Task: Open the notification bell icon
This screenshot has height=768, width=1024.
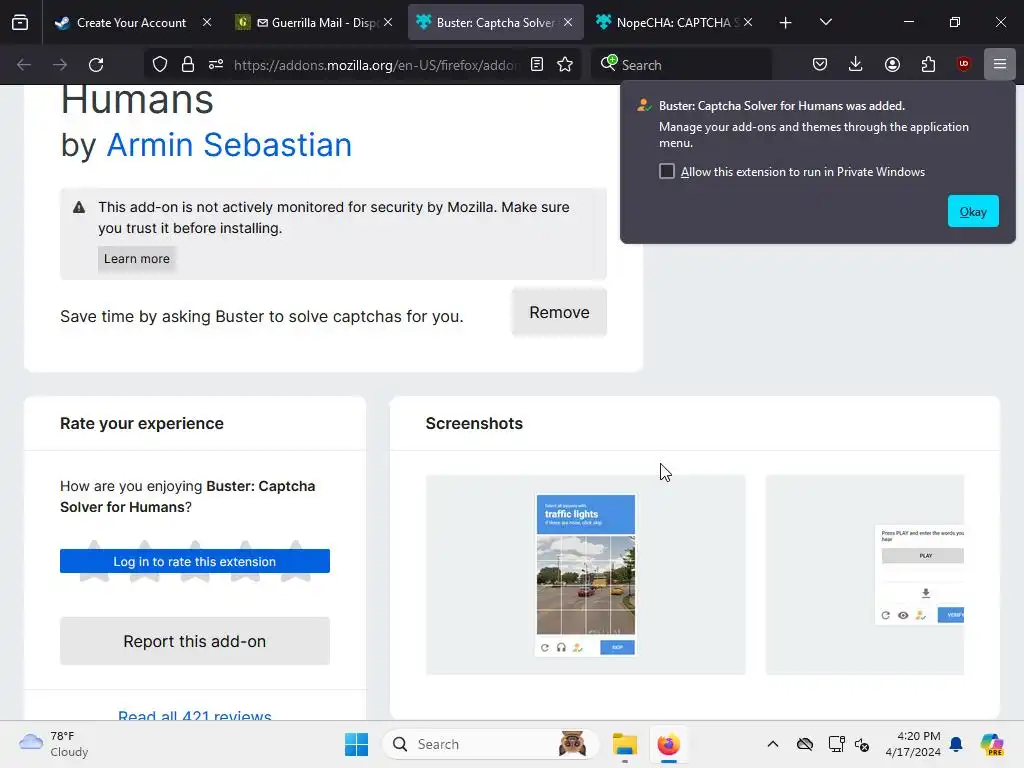Action: (x=956, y=744)
